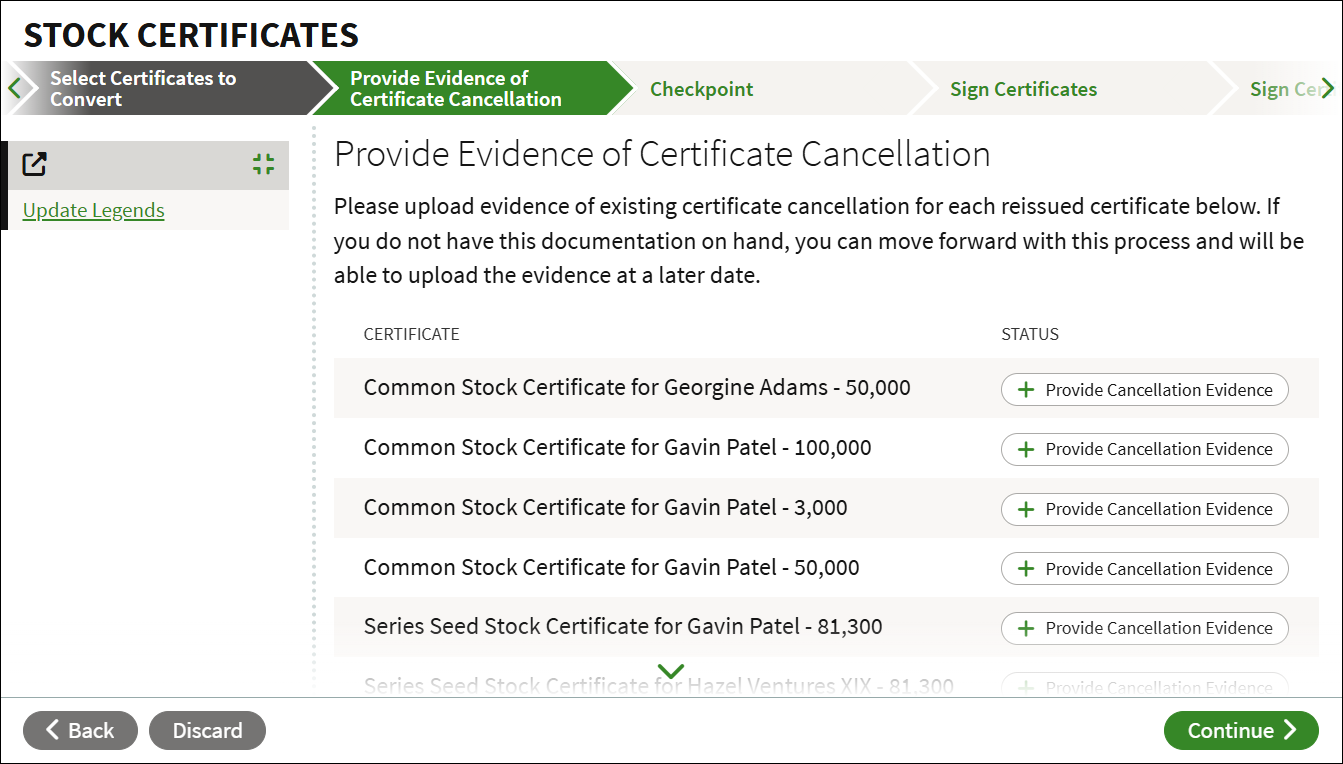
Task: Select the Hazel Ventures XIX certificate row
Action: click(x=826, y=686)
